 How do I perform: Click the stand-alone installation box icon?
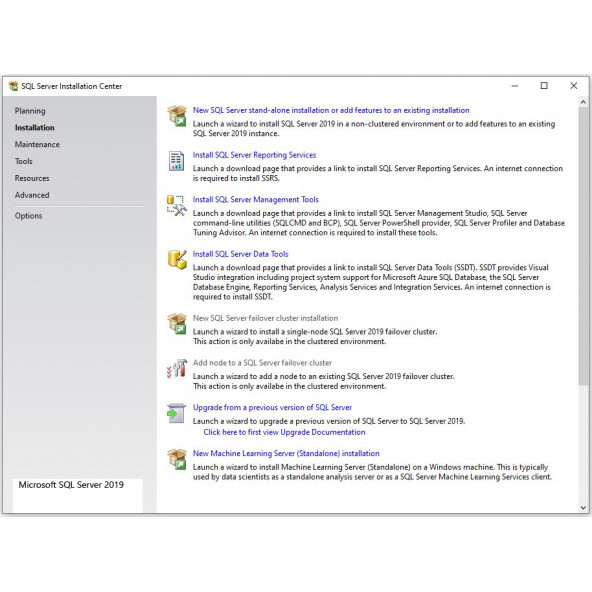coord(177,116)
